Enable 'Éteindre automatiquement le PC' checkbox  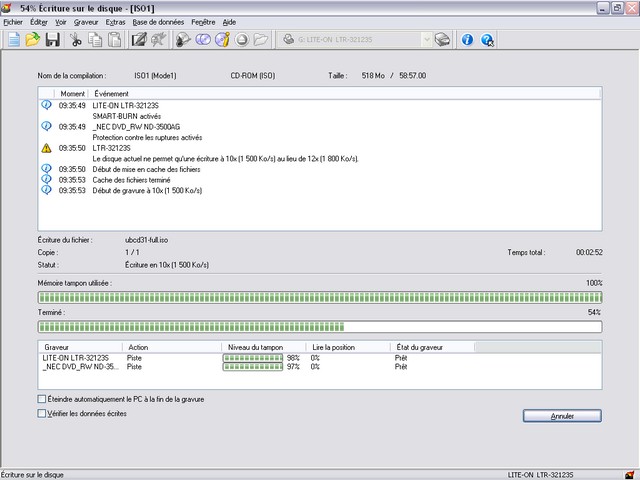pos(41,399)
